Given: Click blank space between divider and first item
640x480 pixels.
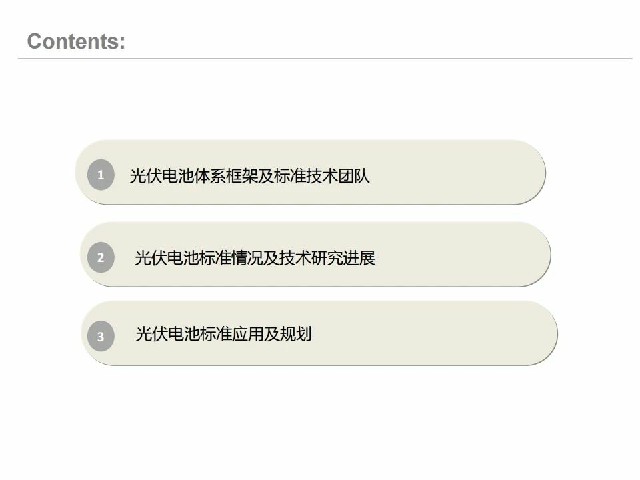Looking at the screenshot, I should 320,100.
